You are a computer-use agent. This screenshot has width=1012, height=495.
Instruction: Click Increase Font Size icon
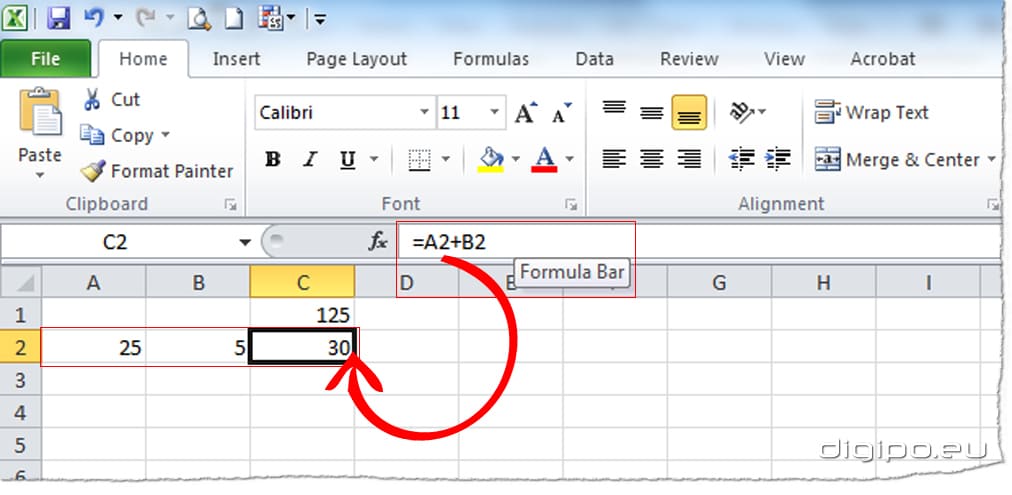(x=525, y=113)
